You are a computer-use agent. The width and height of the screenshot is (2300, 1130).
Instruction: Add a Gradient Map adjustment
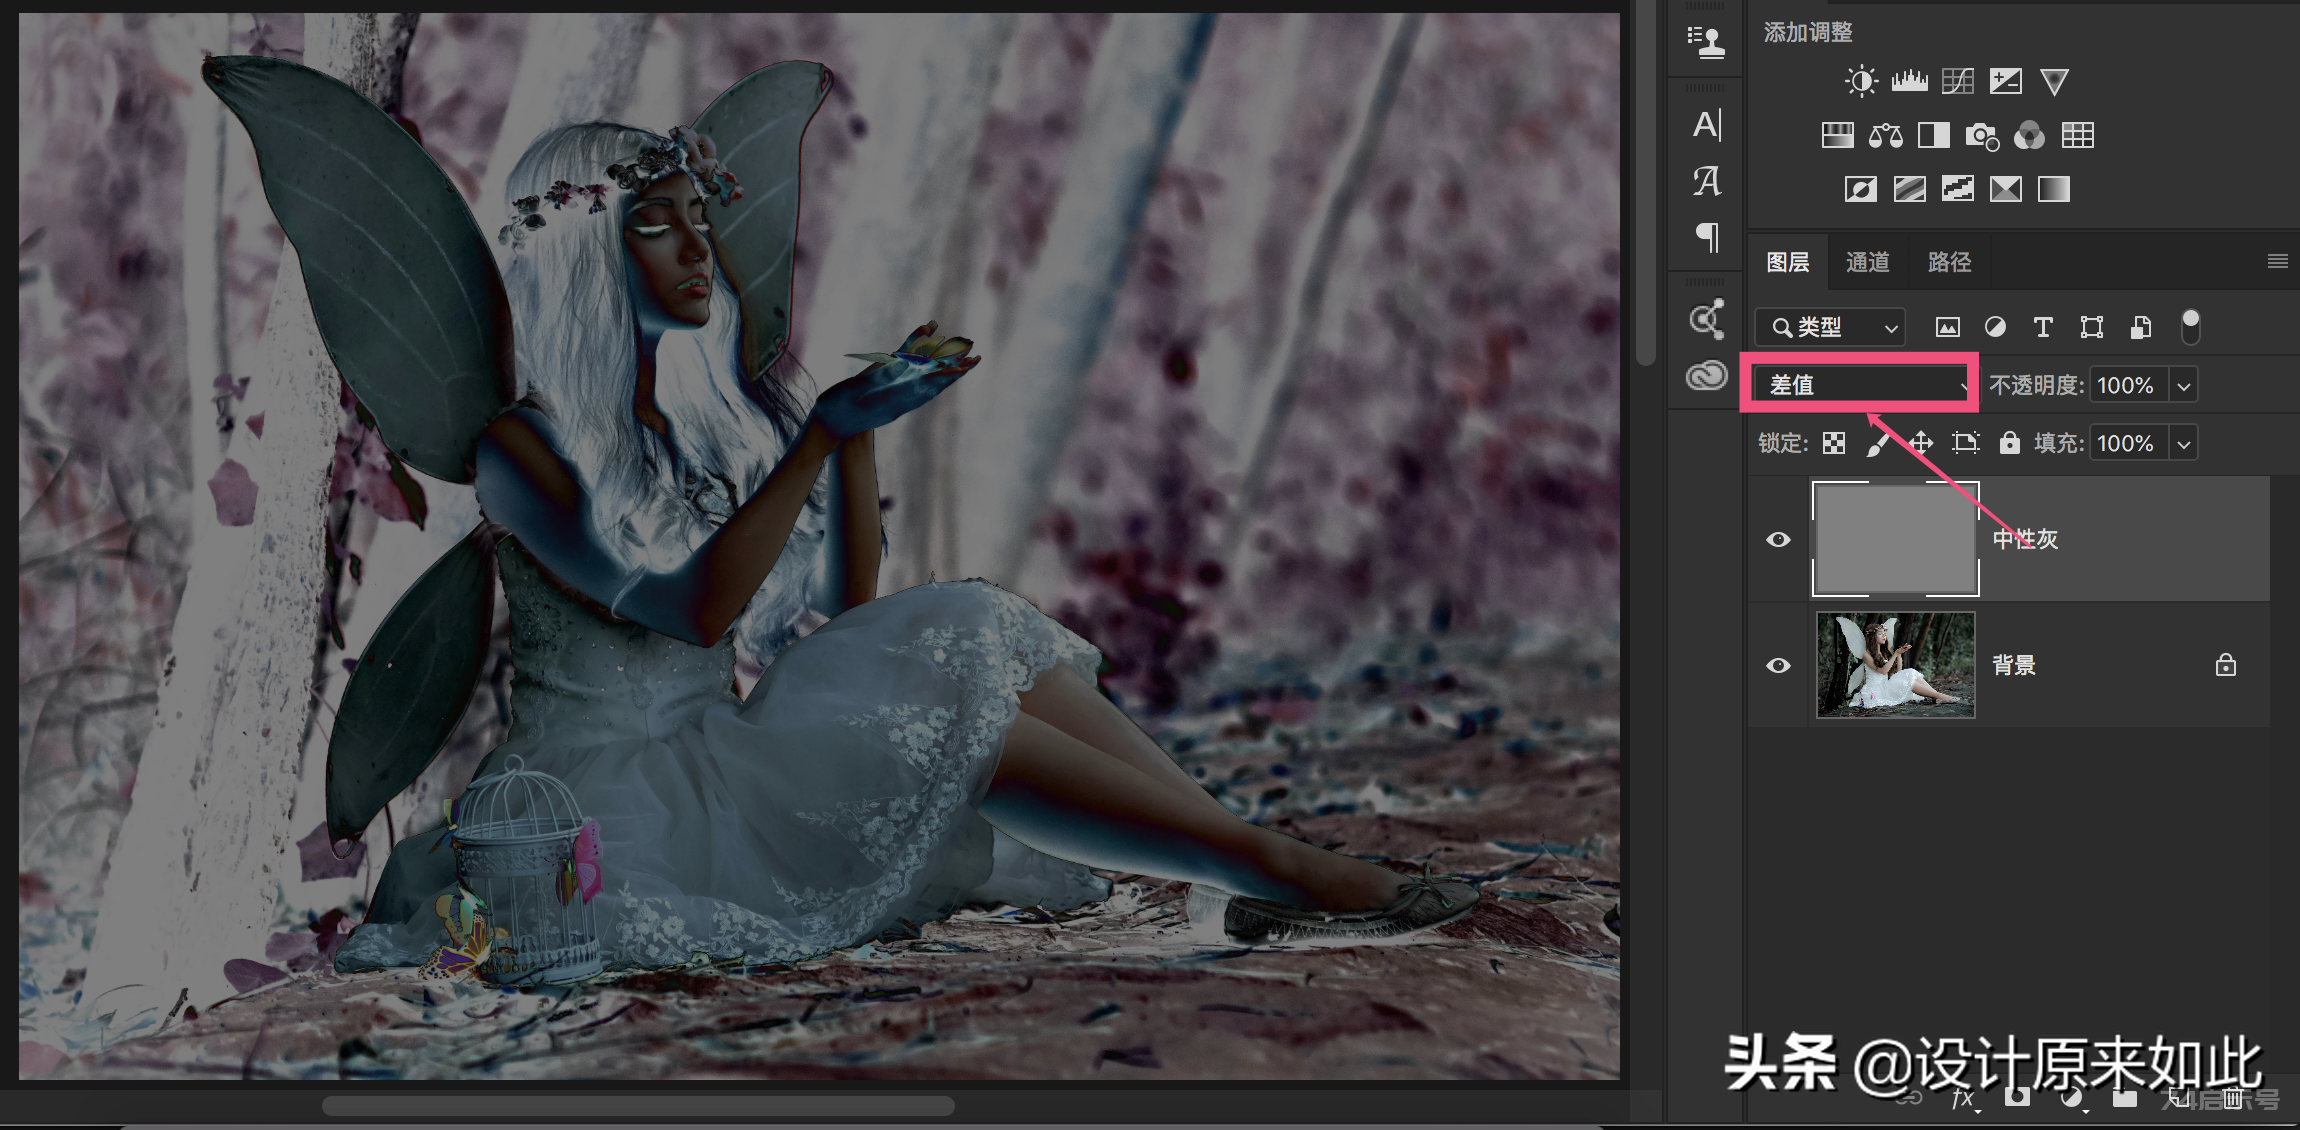[x=2054, y=189]
